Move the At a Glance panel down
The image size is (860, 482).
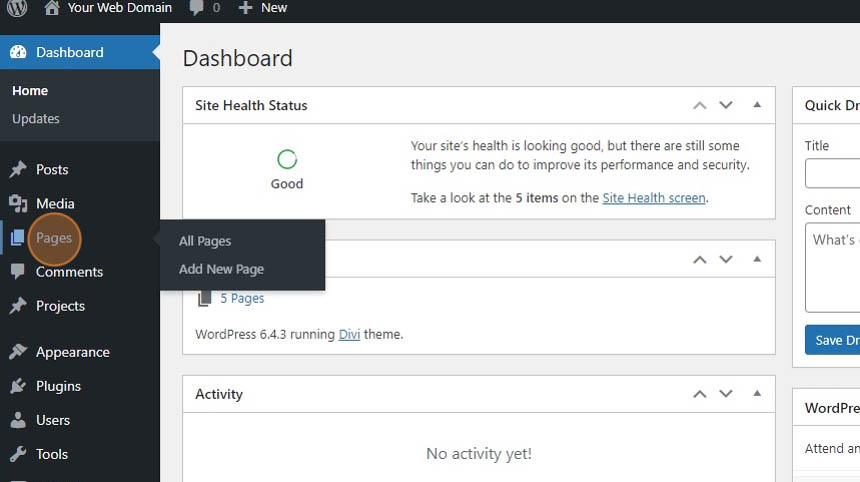tap(726, 259)
